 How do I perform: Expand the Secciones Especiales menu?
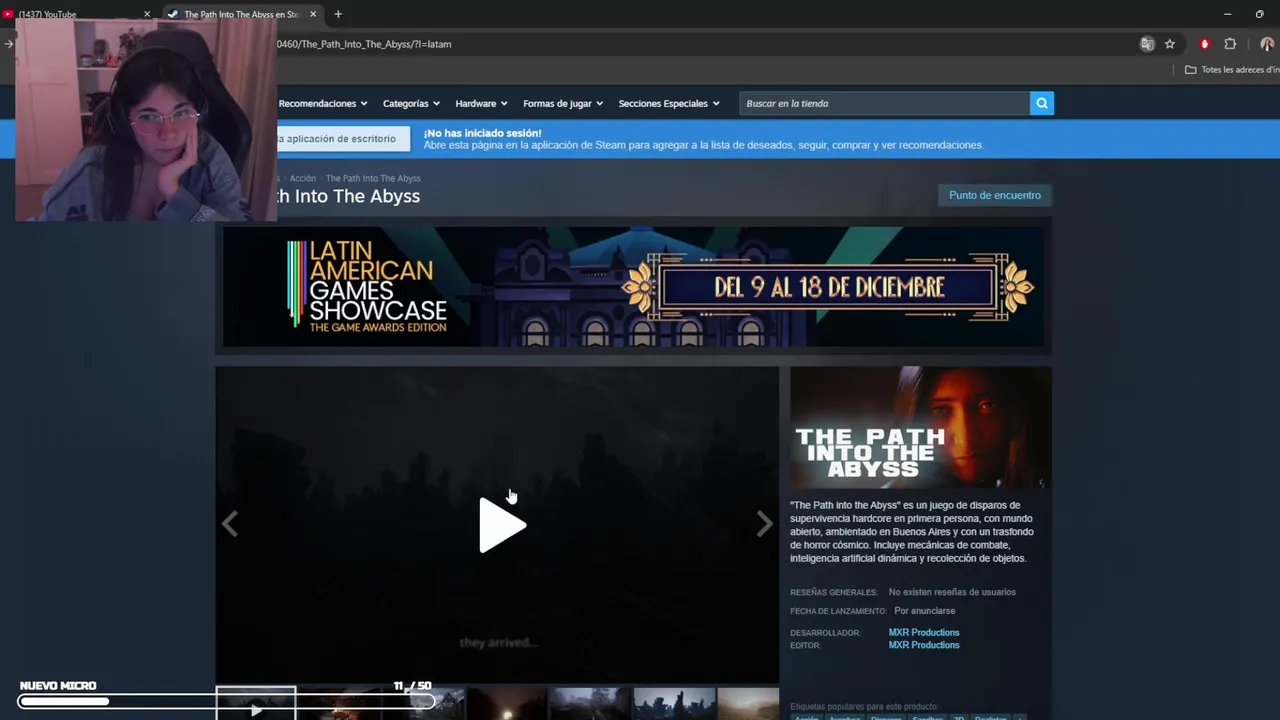tap(669, 104)
